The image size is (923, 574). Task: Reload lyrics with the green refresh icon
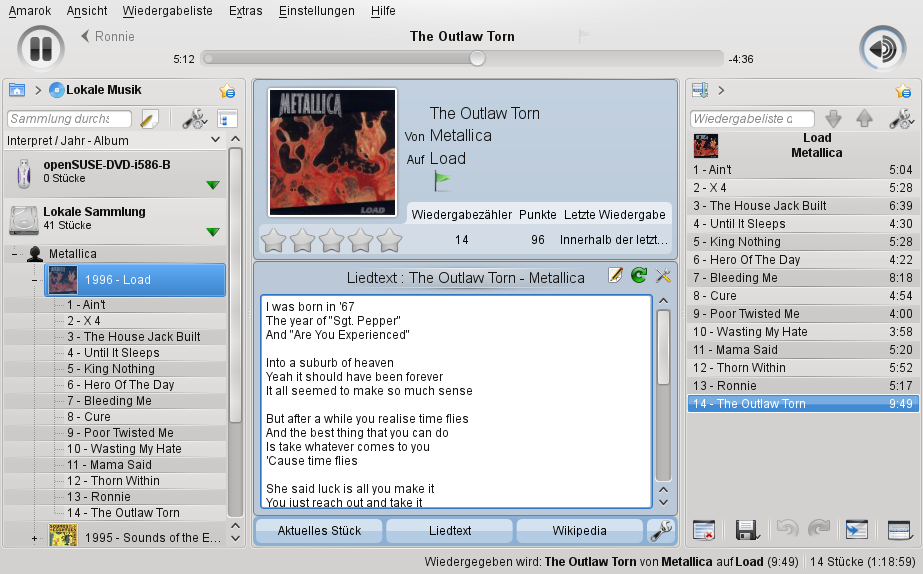click(639, 276)
